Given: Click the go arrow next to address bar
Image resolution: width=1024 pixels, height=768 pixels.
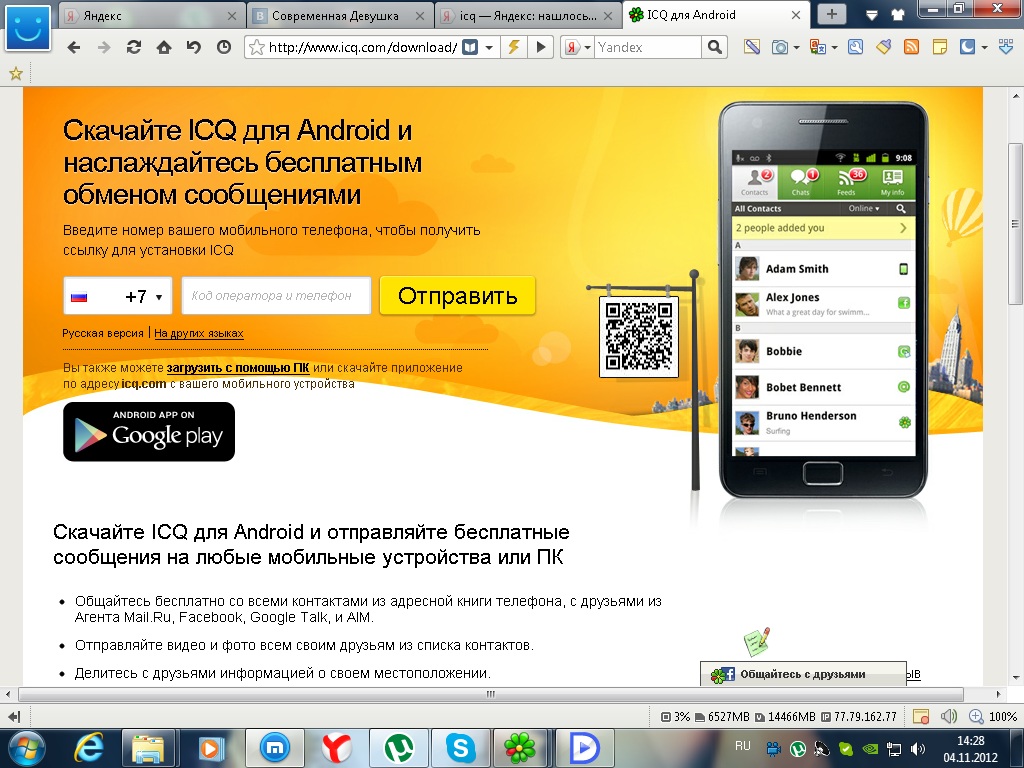Looking at the screenshot, I should (541, 47).
